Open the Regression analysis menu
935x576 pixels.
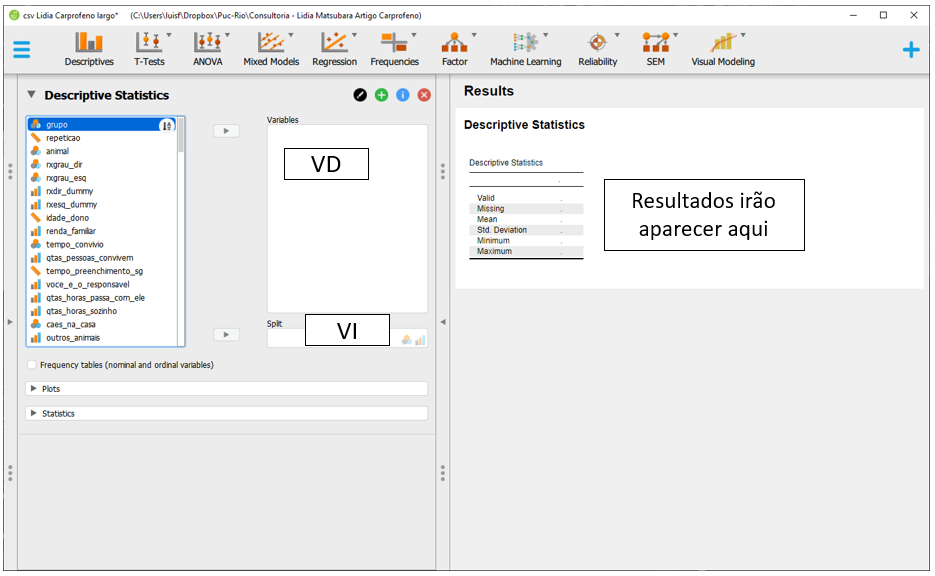[334, 48]
